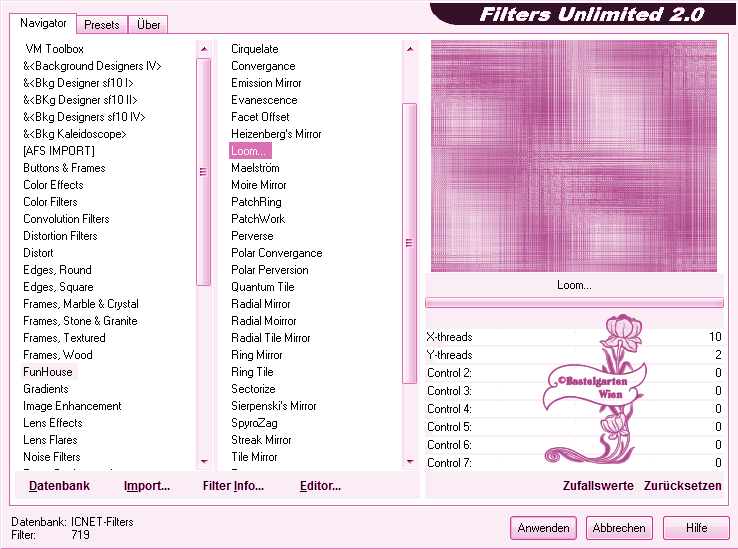Select &<Bkg Designer sf10 I> category
Viewport: 738px width, 549px height.
pos(78,83)
